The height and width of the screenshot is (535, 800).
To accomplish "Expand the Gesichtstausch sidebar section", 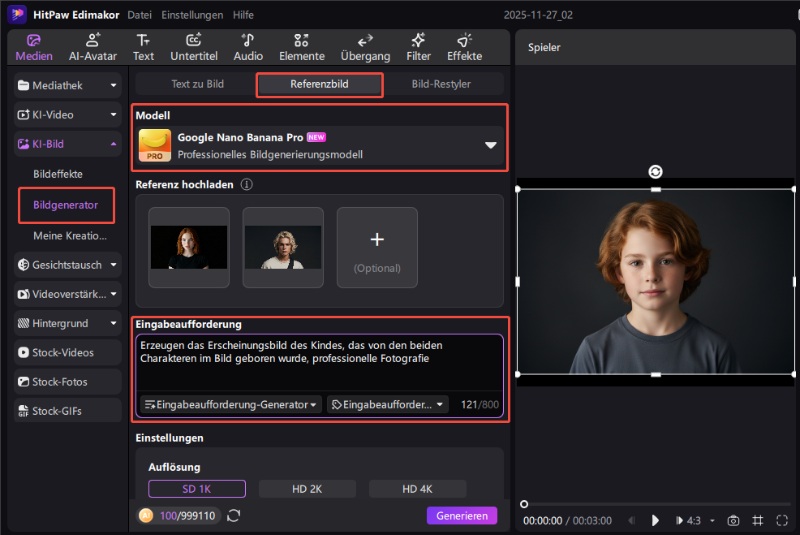I will point(66,265).
